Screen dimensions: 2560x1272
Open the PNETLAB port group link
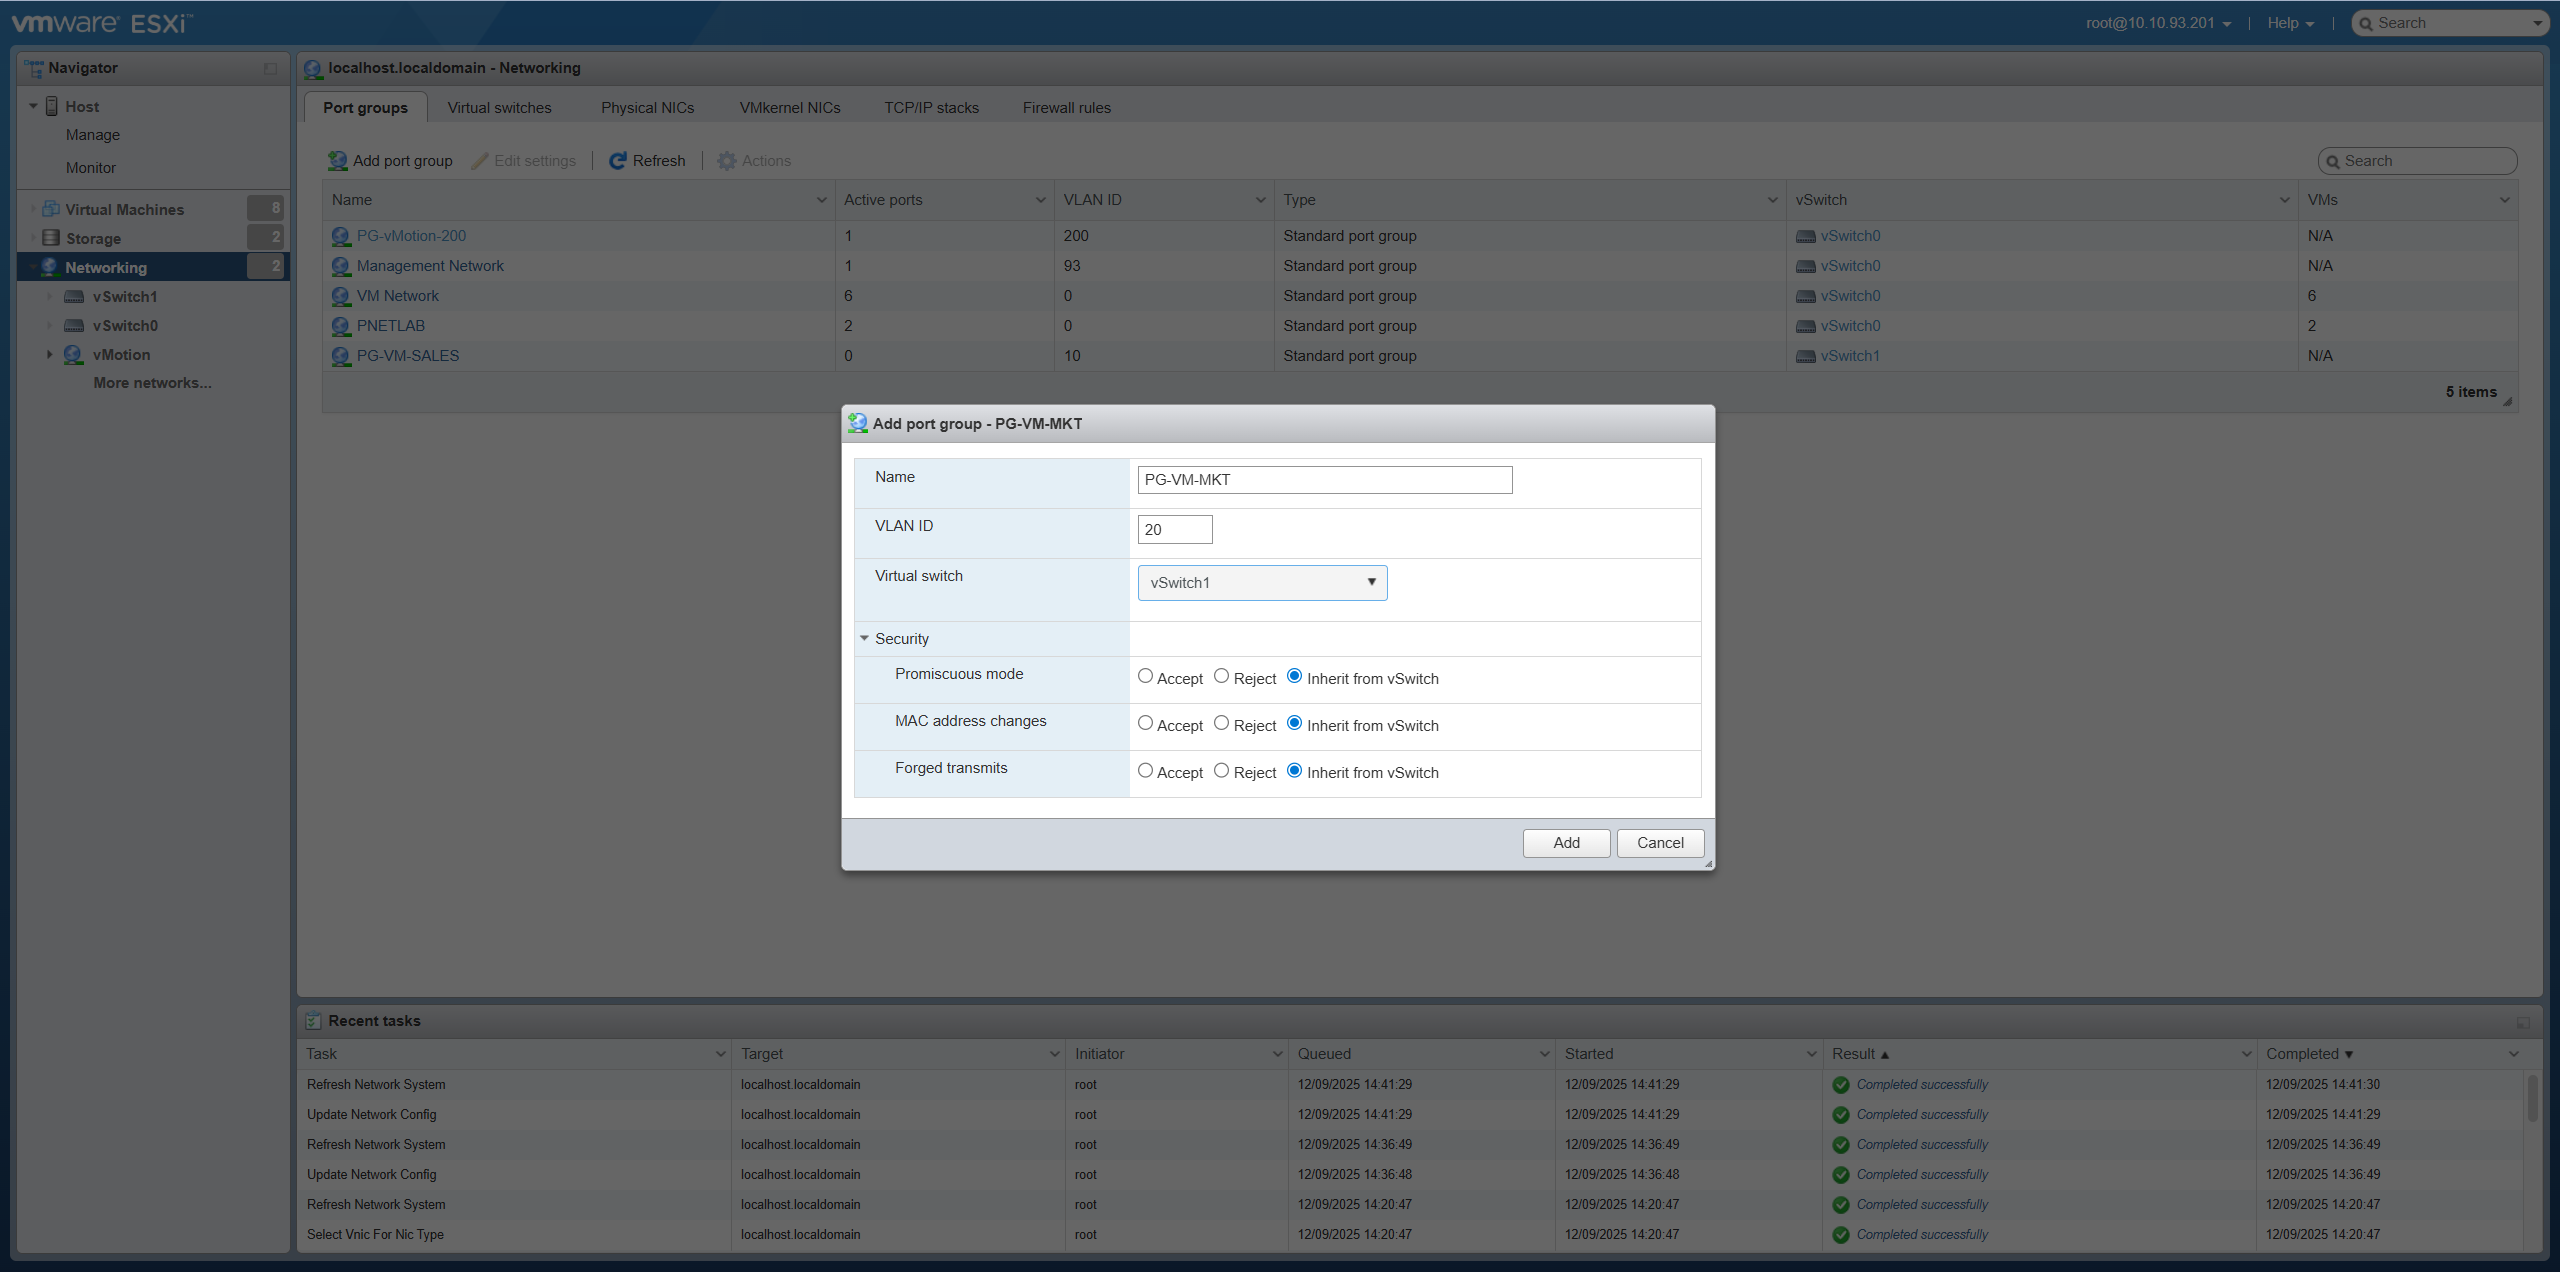pos(390,325)
